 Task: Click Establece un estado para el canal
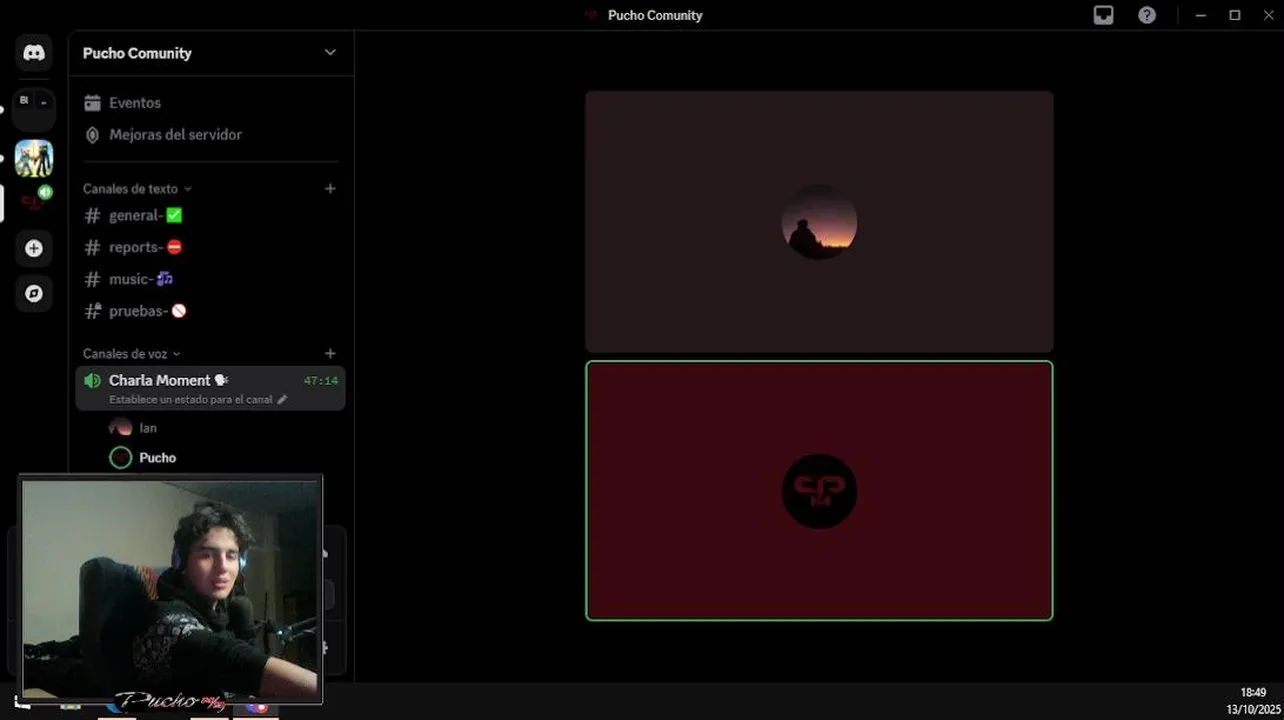190,399
